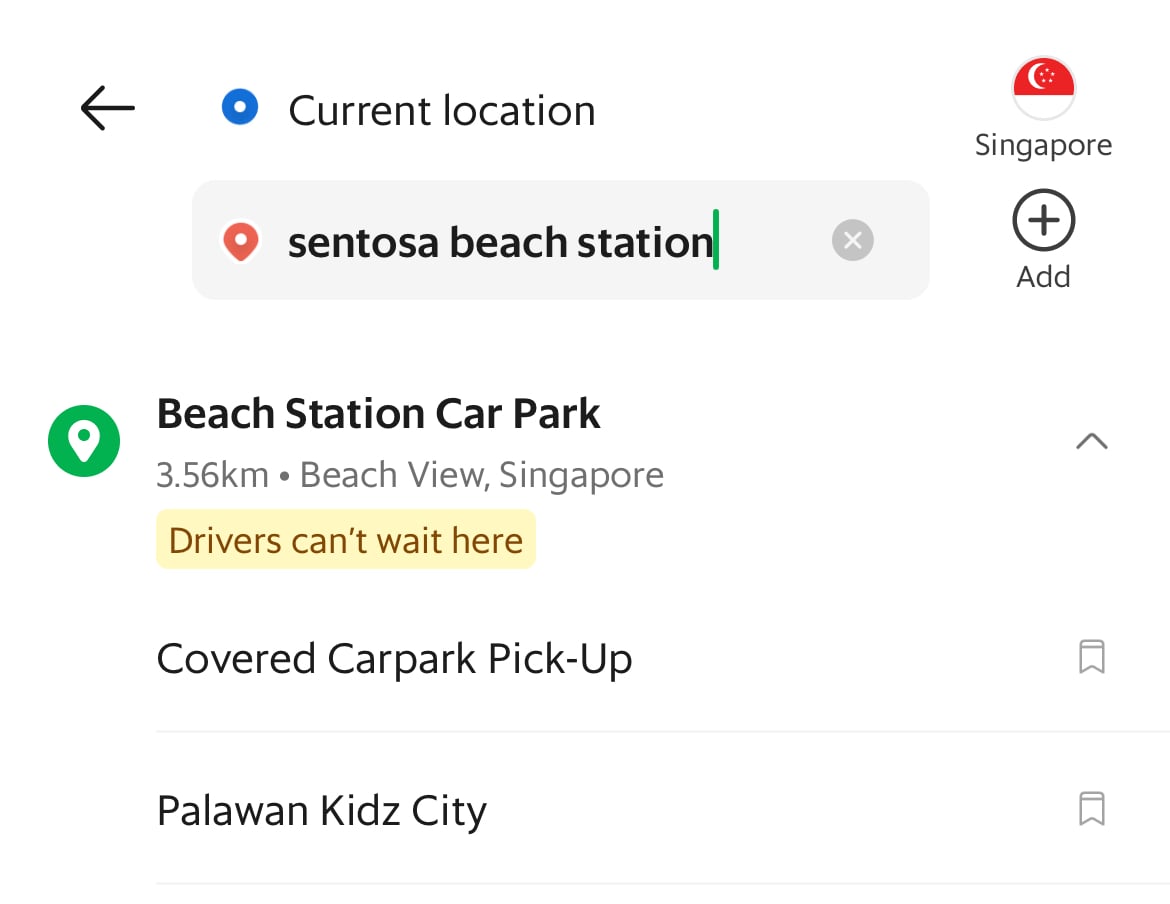The height and width of the screenshot is (904, 1170).
Task: Click the red destination pin icon
Action: click(241, 241)
